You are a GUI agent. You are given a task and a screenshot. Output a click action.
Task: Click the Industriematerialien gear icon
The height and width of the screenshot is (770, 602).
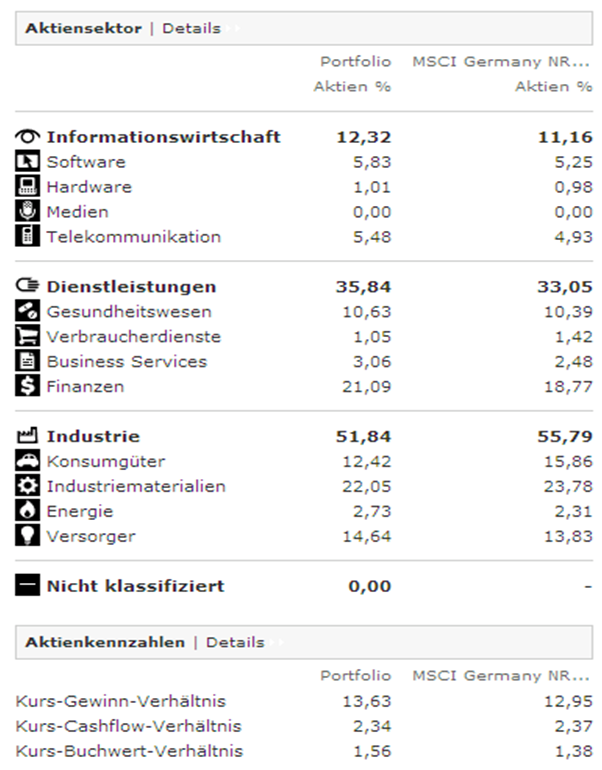tap(27, 486)
